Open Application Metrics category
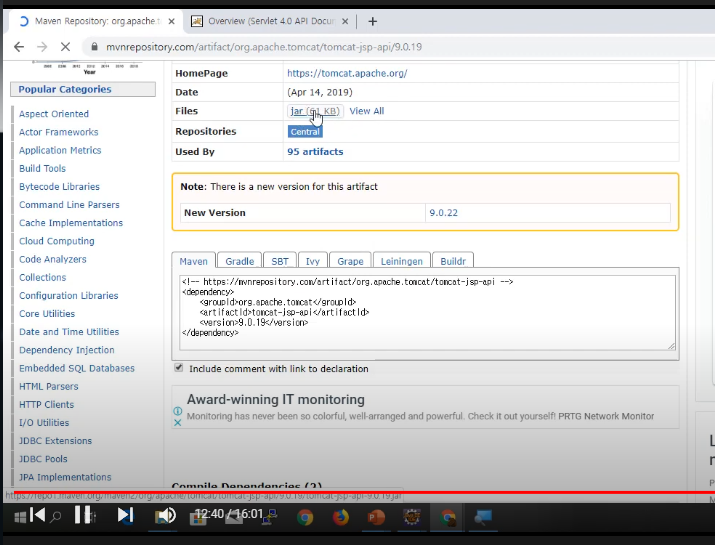This screenshot has width=715, height=545. pyautogui.click(x=60, y=150)
